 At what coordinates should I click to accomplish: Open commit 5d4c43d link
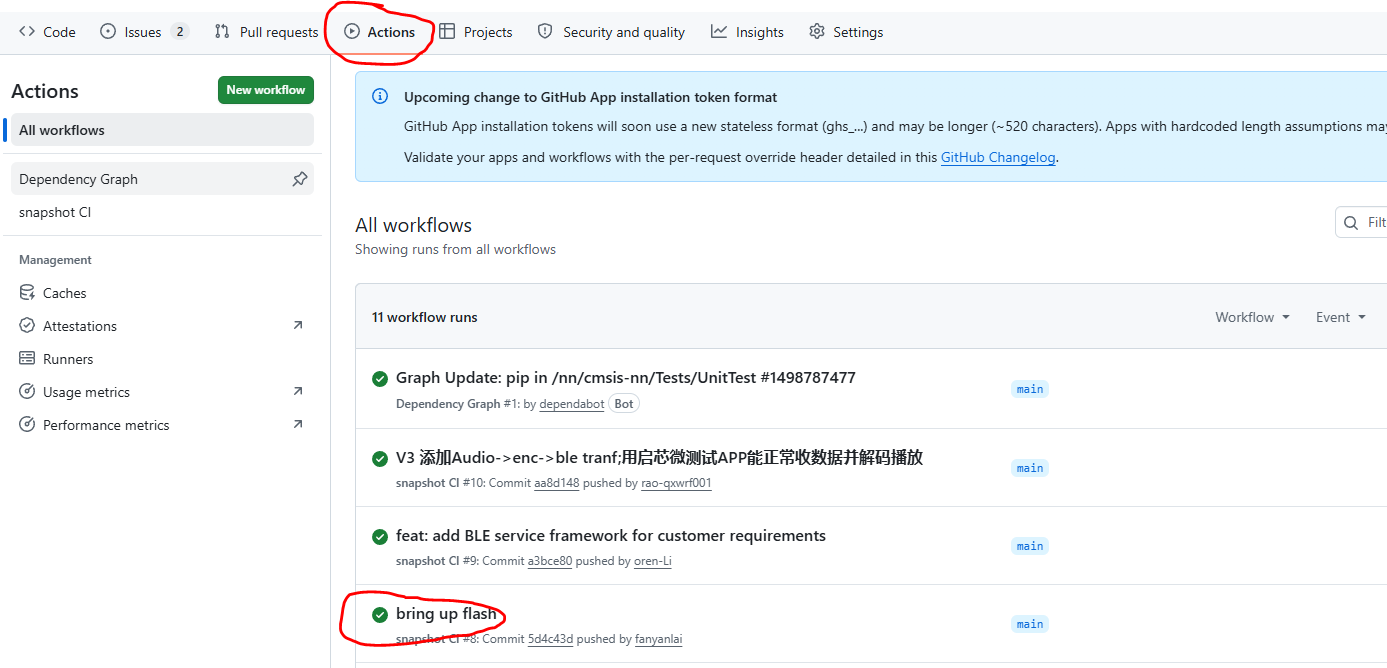(x=551, y=639)
